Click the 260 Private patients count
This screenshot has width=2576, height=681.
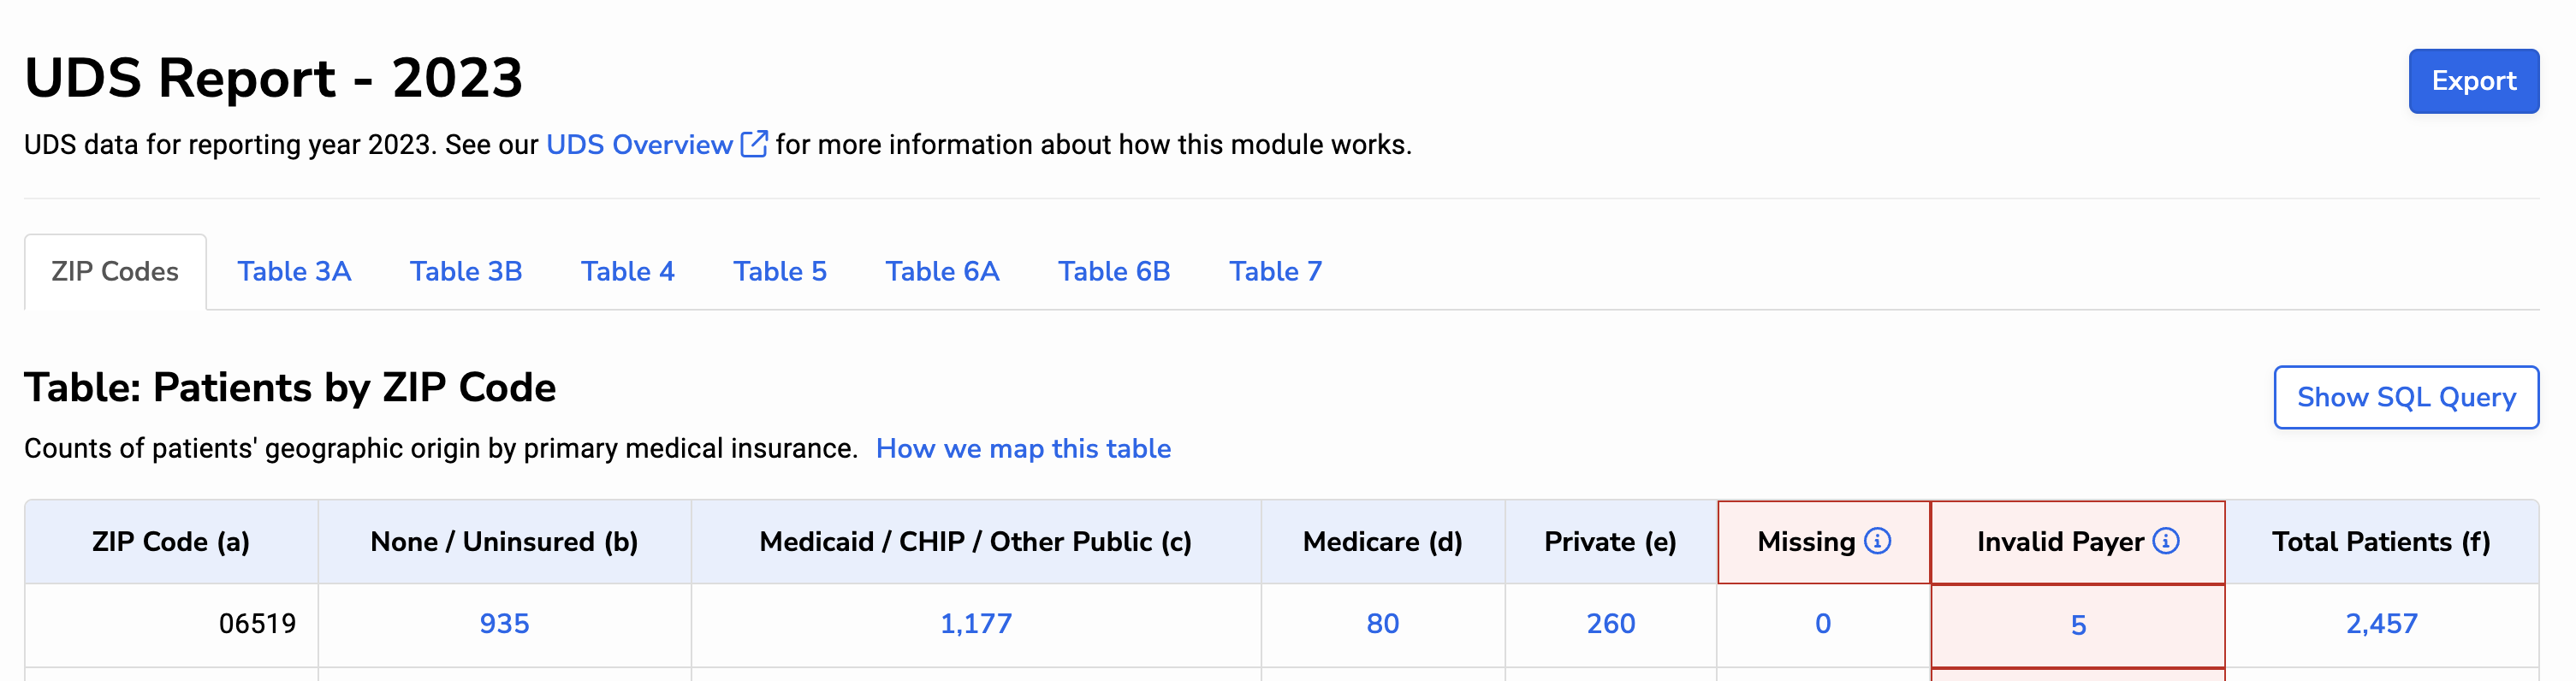[1610, 624]
